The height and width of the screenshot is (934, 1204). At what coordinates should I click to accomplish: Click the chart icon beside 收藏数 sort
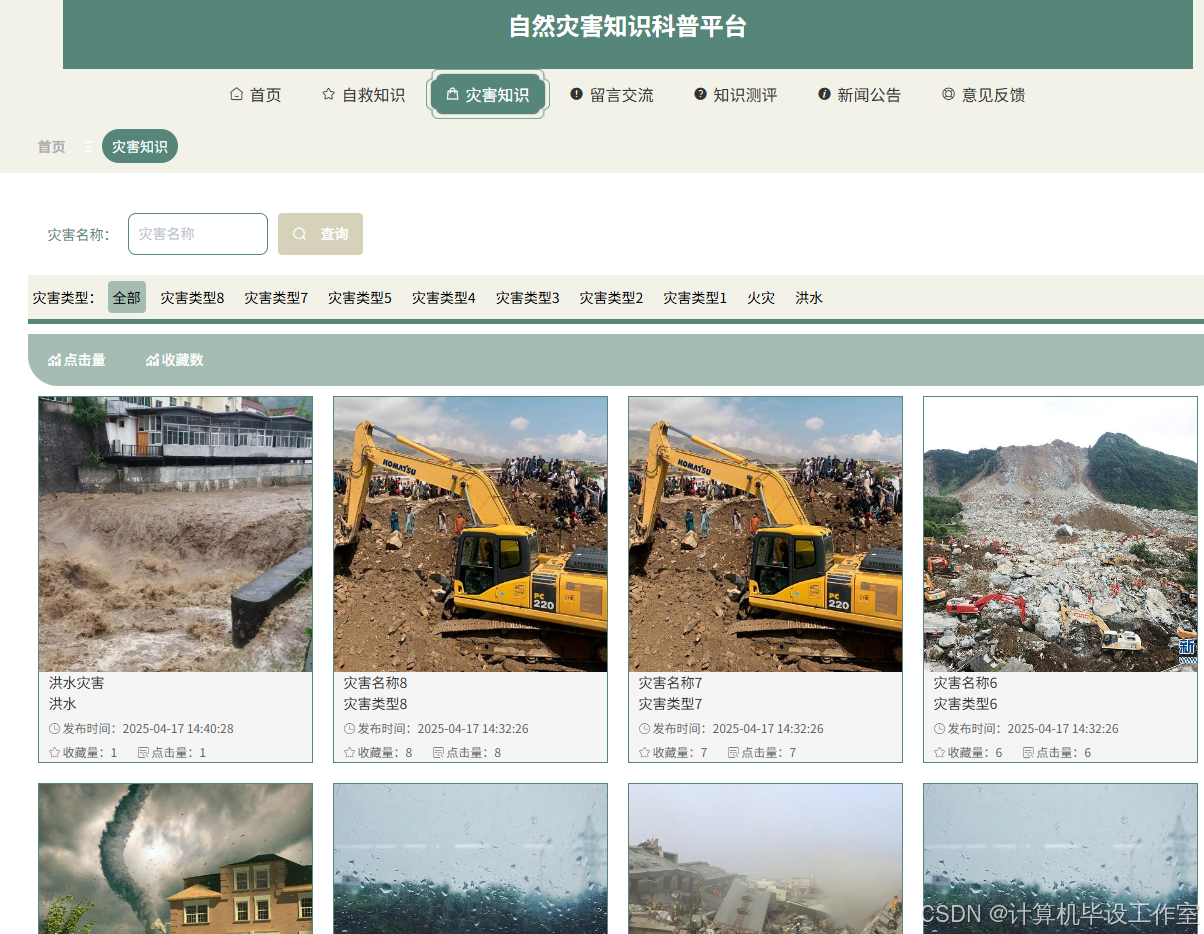coord(152,360)
